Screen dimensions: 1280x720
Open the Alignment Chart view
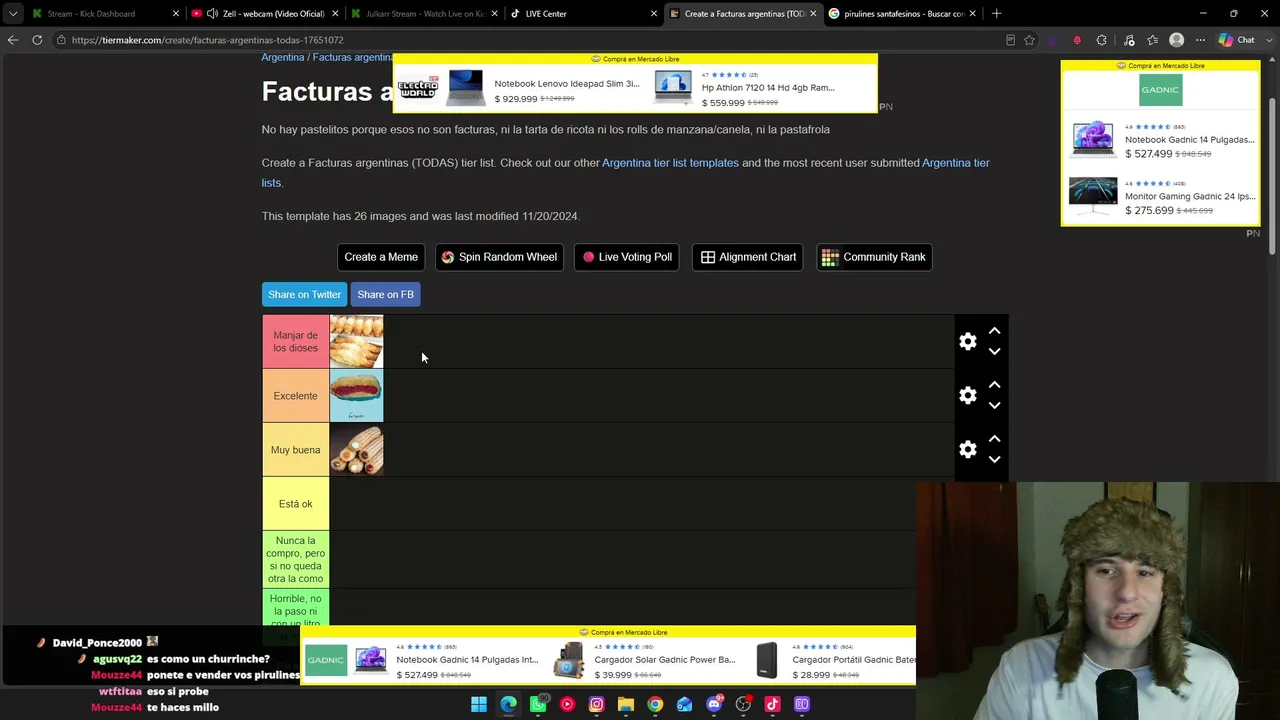(x=748, y=257)
